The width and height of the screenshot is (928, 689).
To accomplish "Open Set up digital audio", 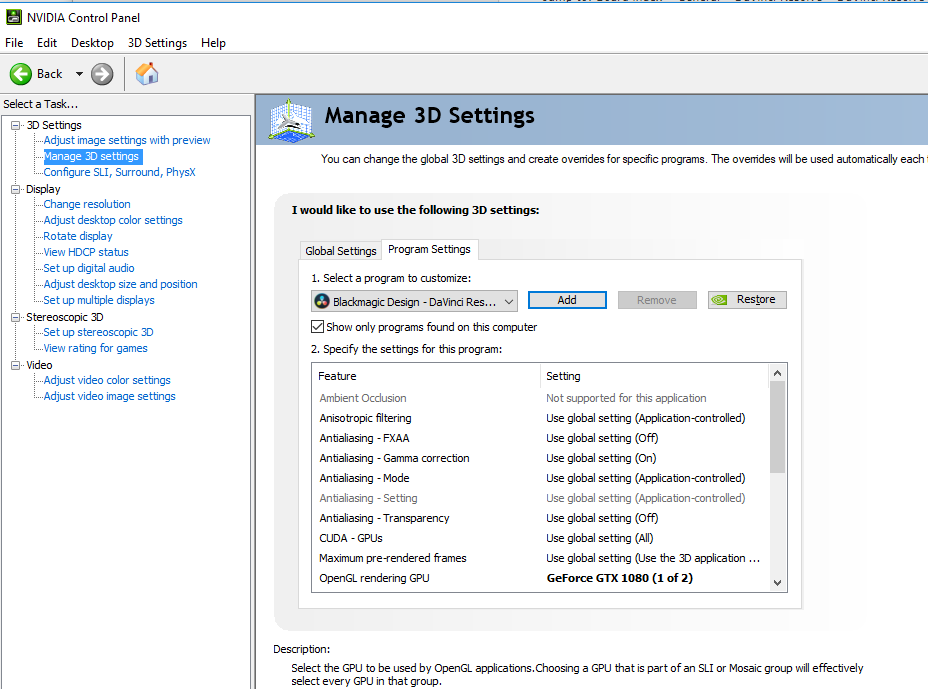I will pos(89,268).
